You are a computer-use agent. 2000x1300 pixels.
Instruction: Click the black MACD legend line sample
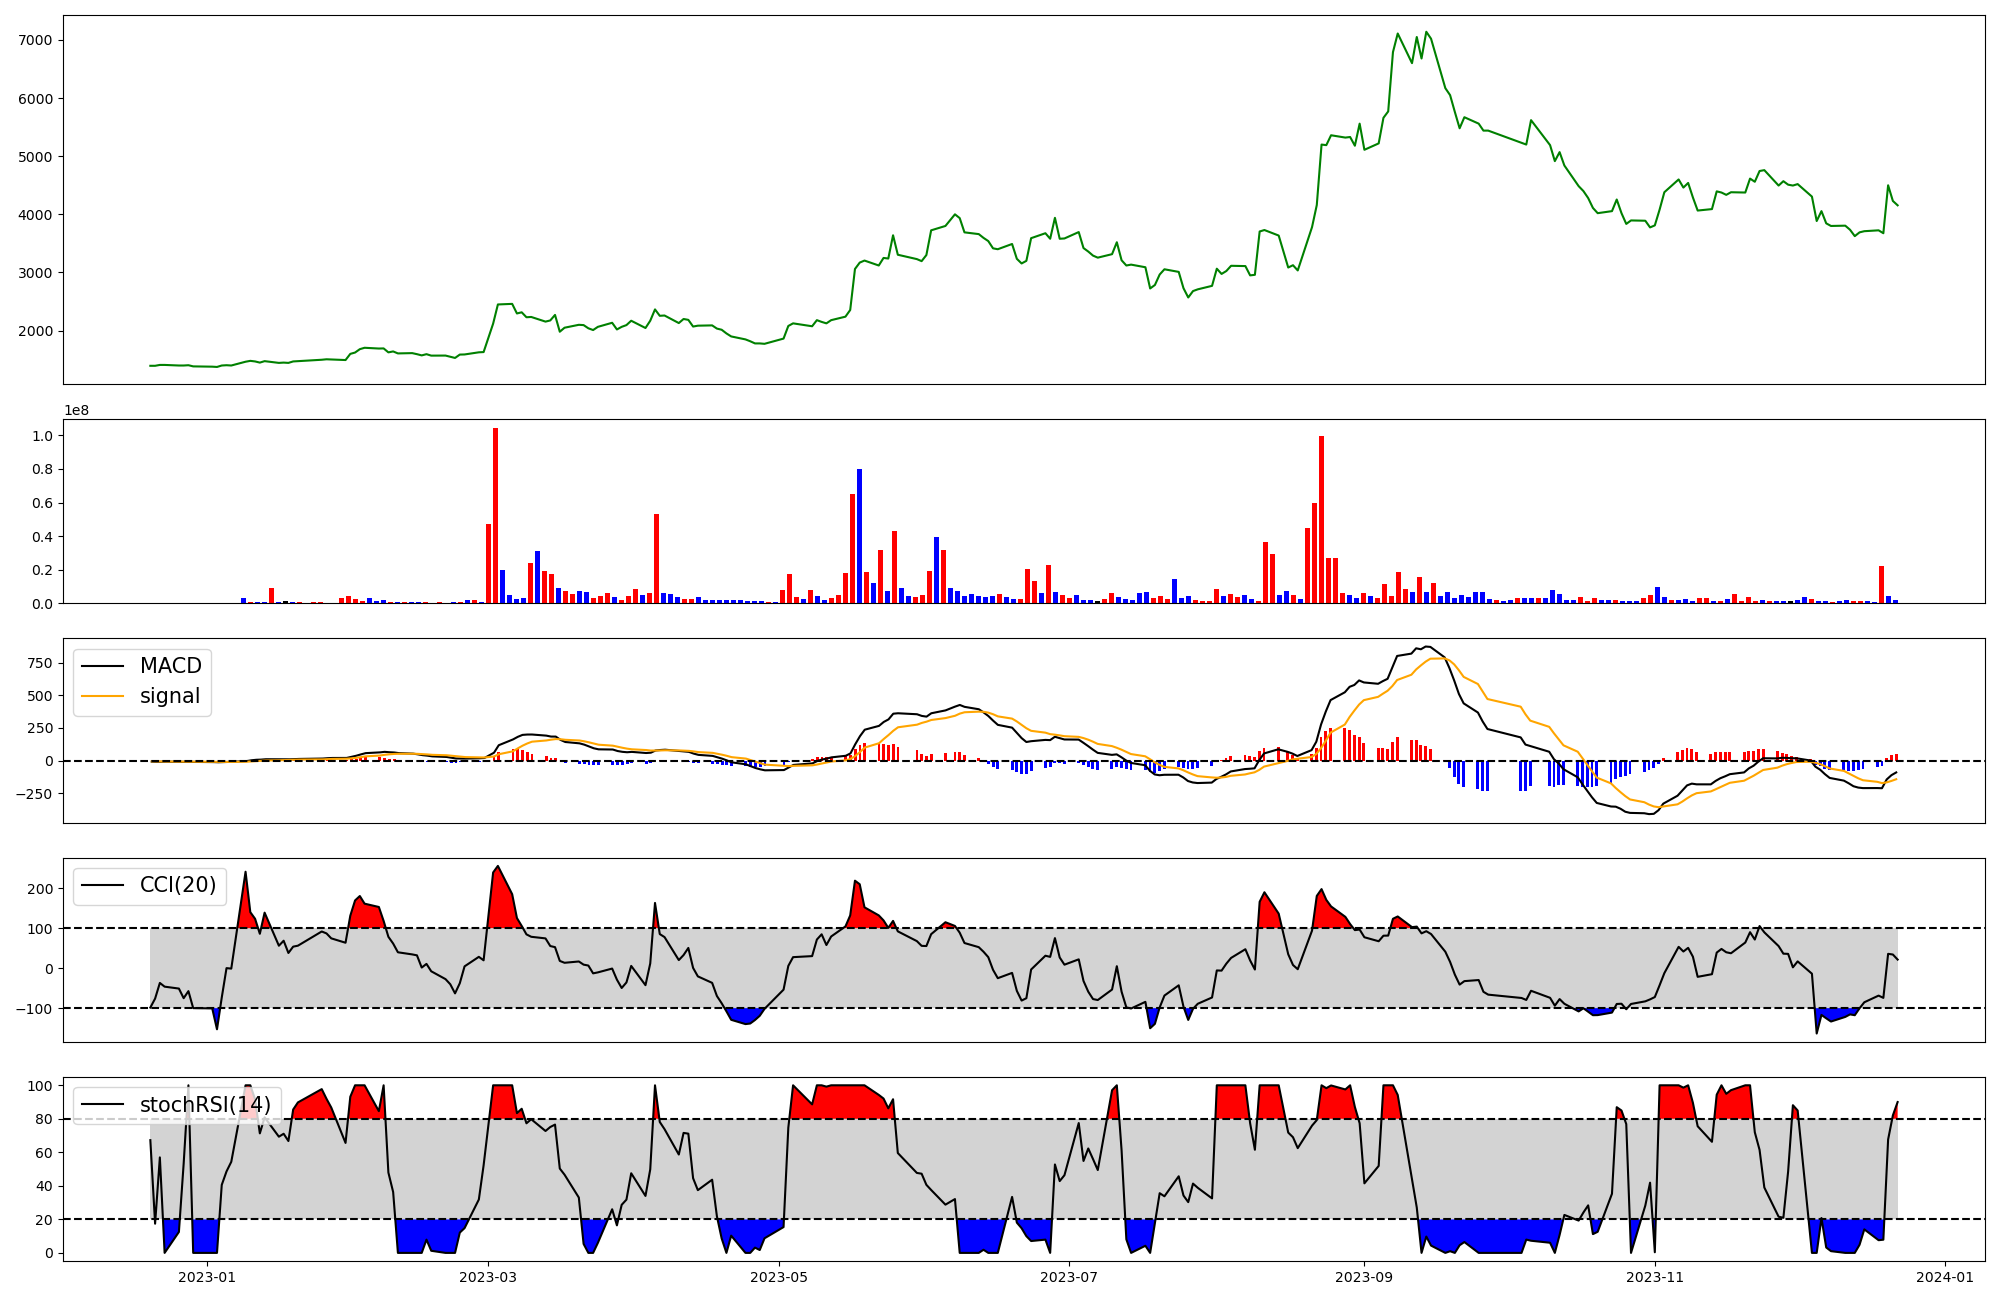click(x=103, y=666)
